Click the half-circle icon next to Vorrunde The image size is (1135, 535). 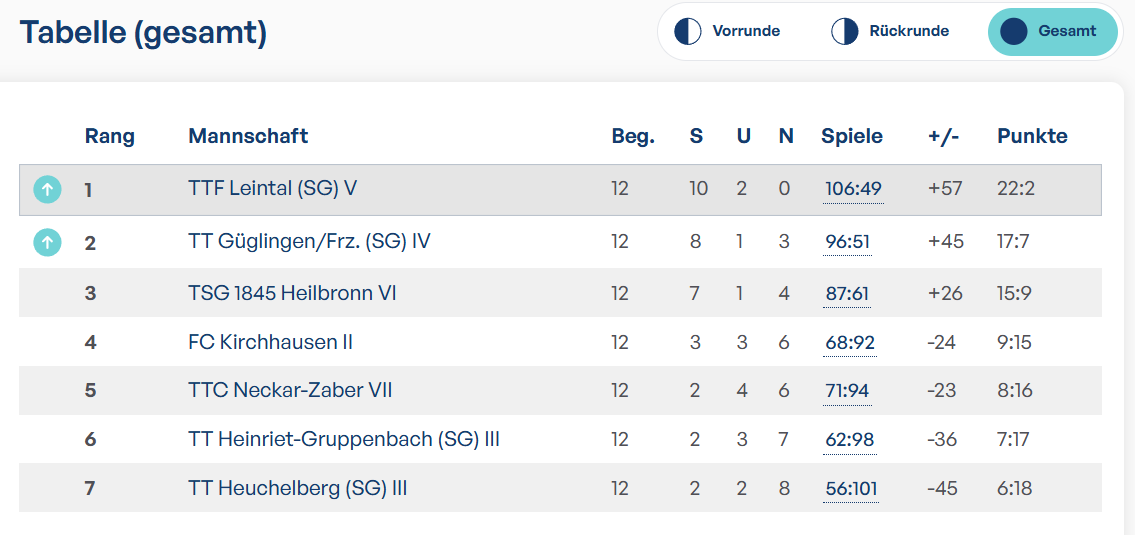(688, 32)
